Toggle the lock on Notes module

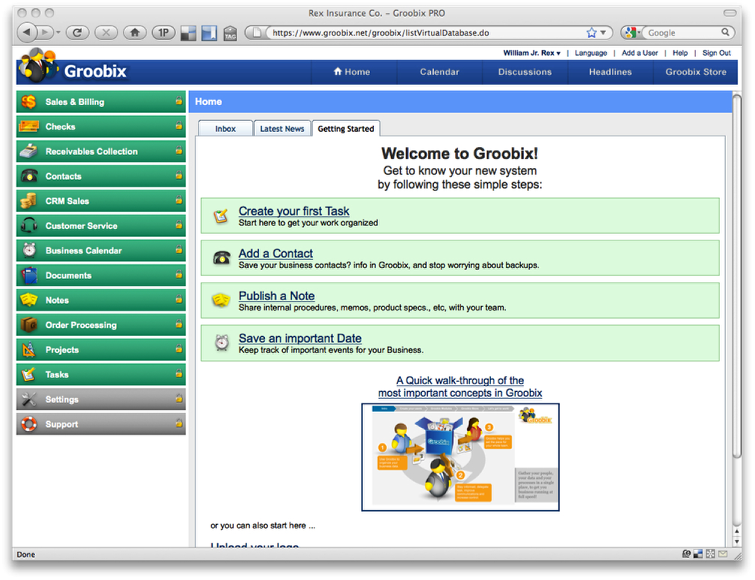[x=179, y=299]
